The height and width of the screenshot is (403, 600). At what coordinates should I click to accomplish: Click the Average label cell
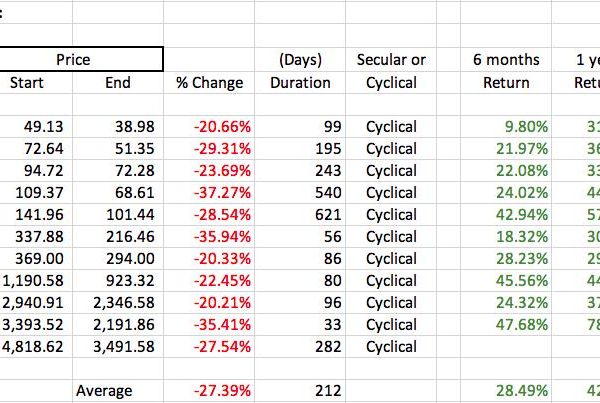pyautogui.click(x=118, y=391)
